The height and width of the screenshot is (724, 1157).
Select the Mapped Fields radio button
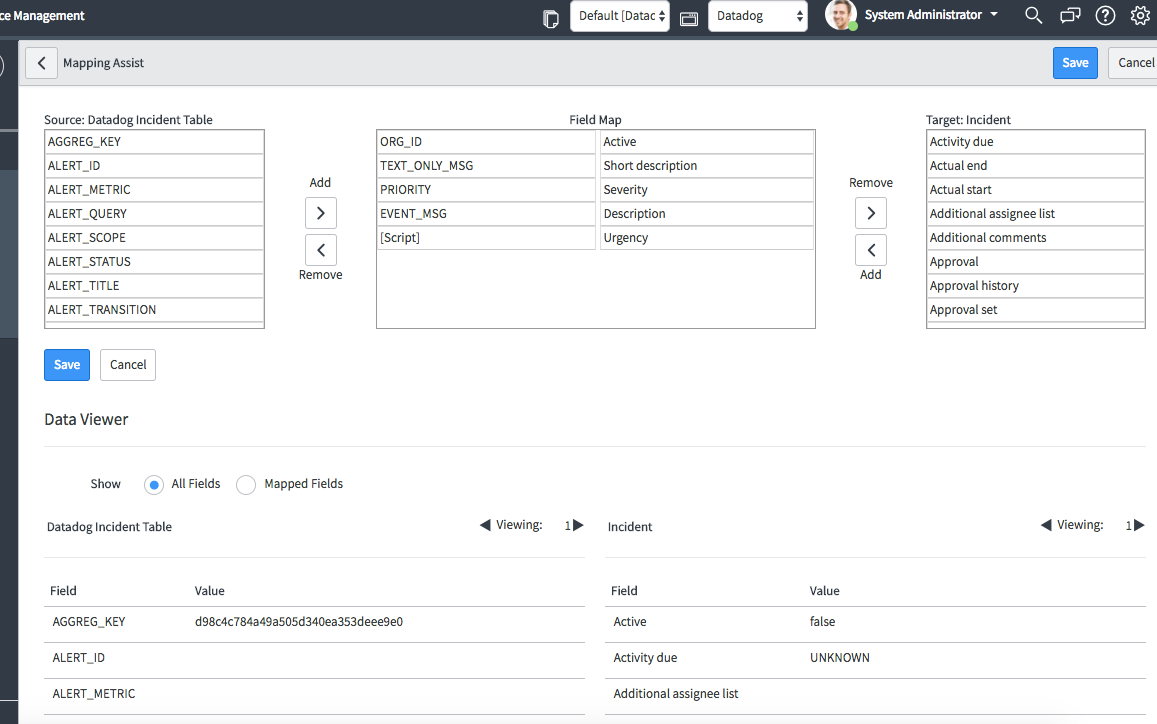[x=246, y=484]
